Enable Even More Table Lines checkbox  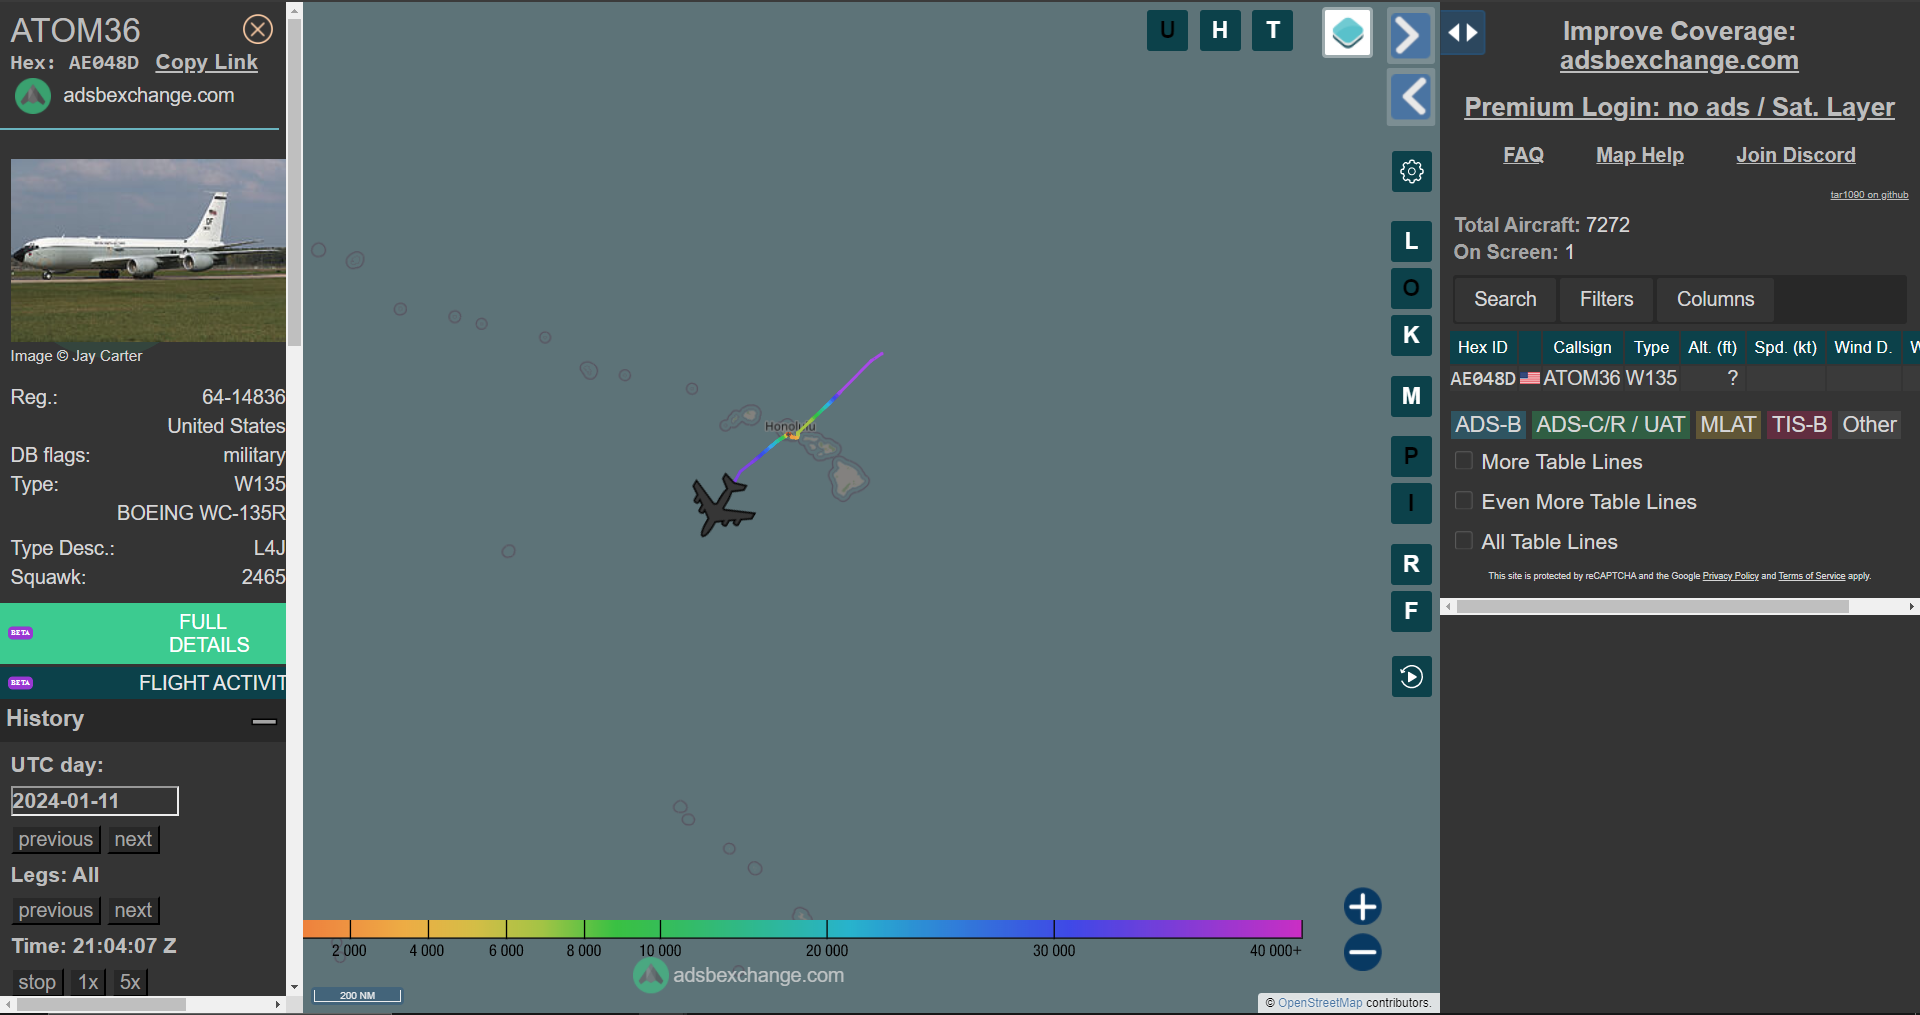pyautogui.click(x=1464, y=501)
